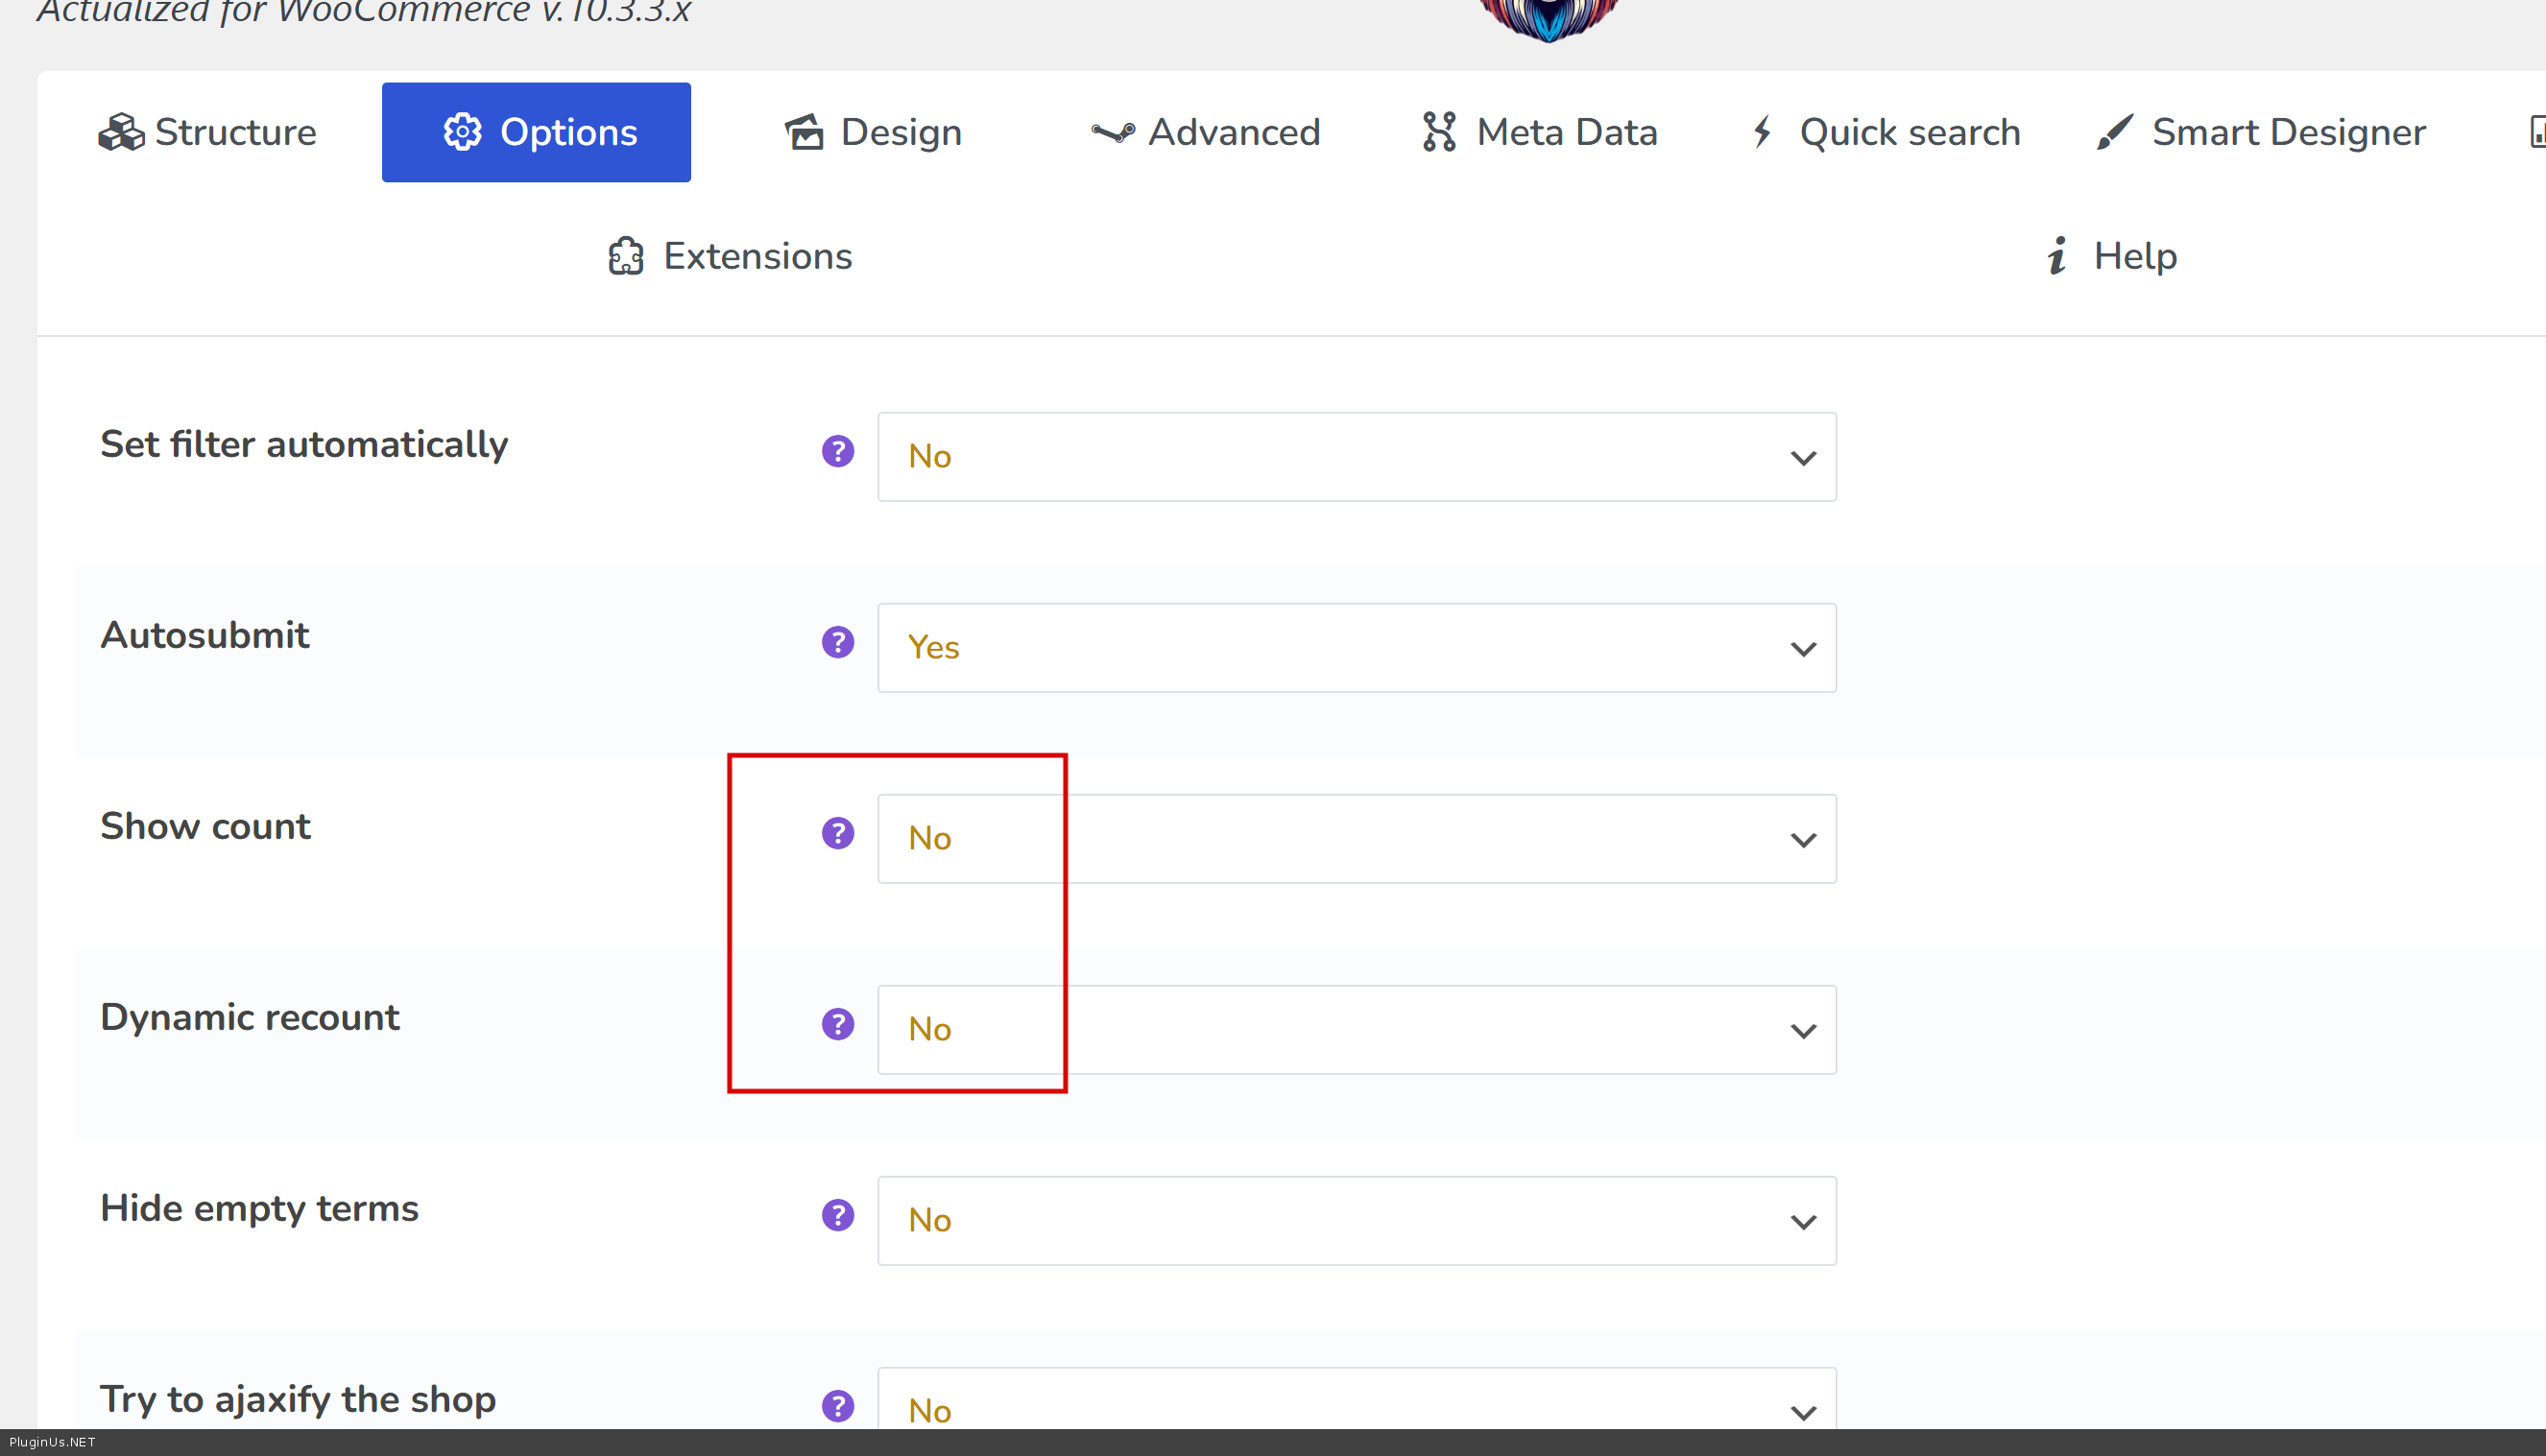Screen dimensions: 2546x1456
Task: Open the Set filter automatically dropdown
Action: (1356, 457)
